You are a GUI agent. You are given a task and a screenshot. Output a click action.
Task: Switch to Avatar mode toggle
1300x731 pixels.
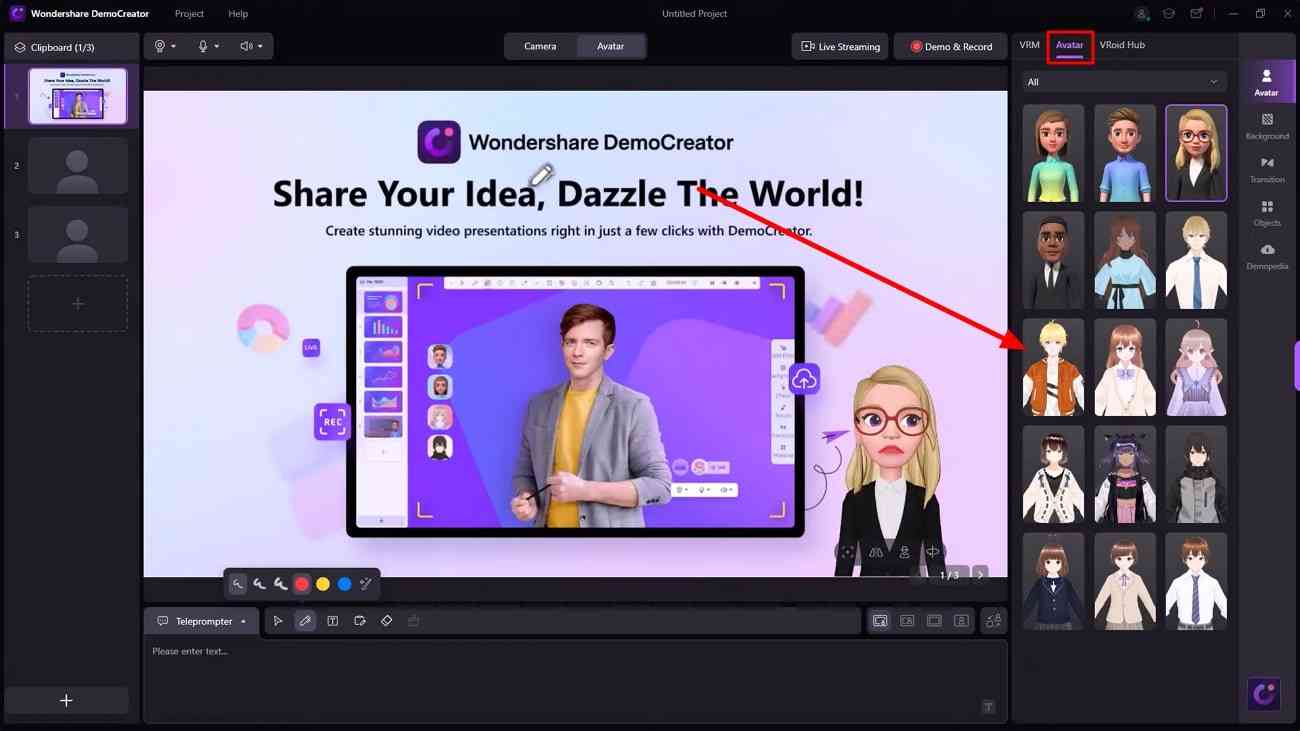[x=610, y=46]
